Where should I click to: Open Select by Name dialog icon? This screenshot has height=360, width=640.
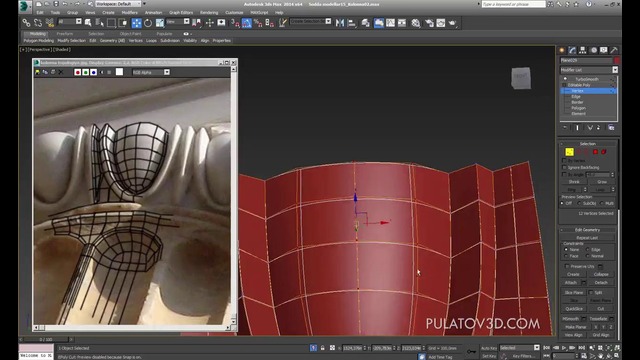[99, 23]
